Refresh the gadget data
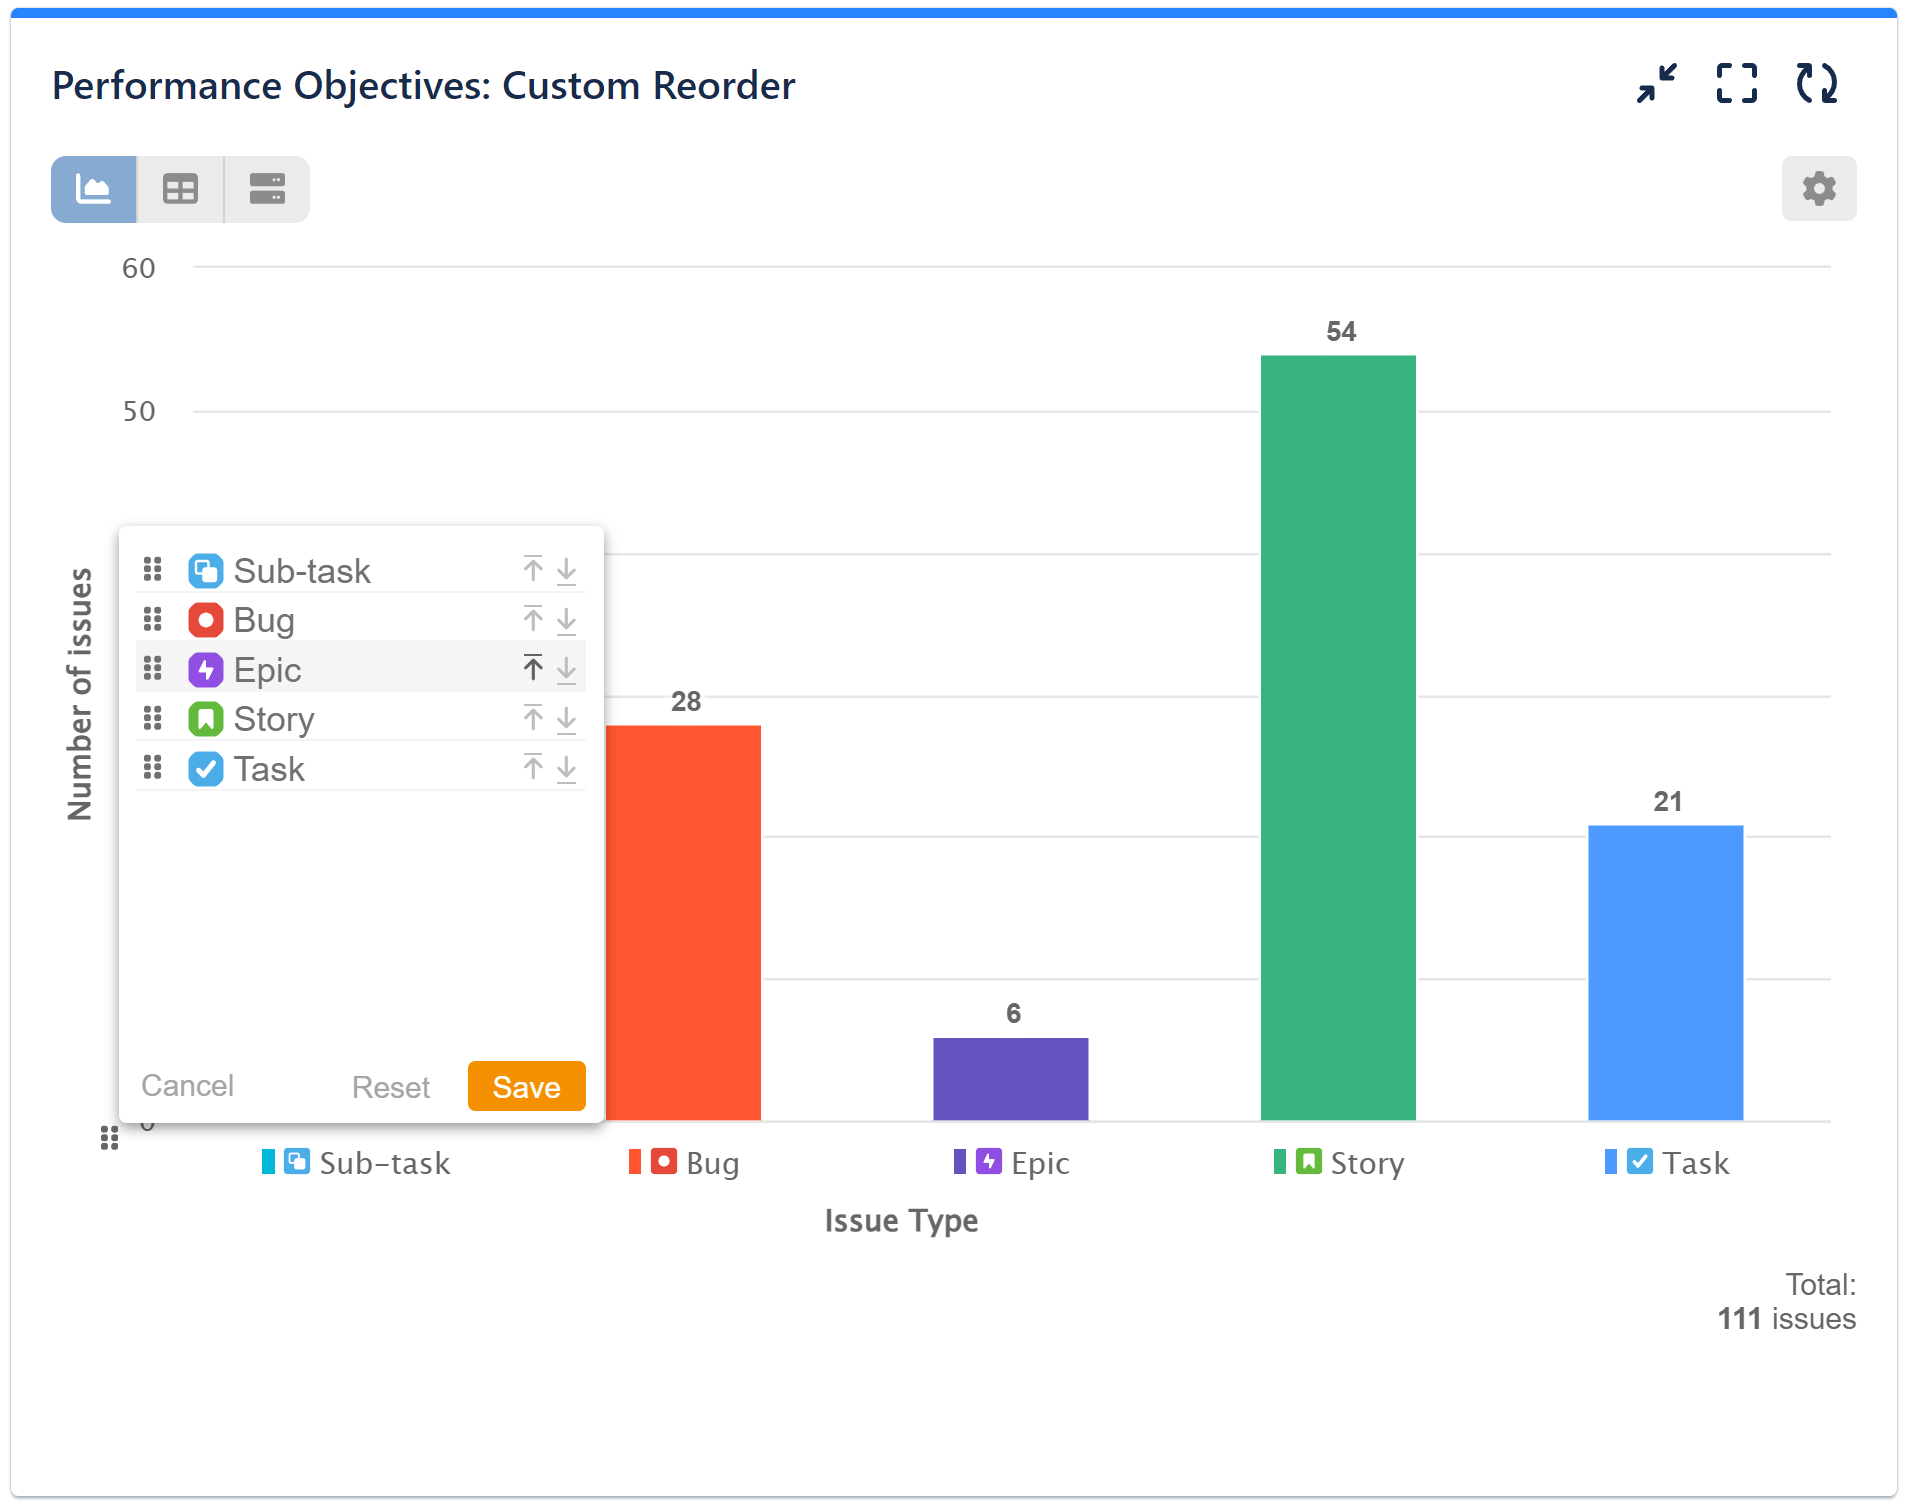 pos(1816,84)
